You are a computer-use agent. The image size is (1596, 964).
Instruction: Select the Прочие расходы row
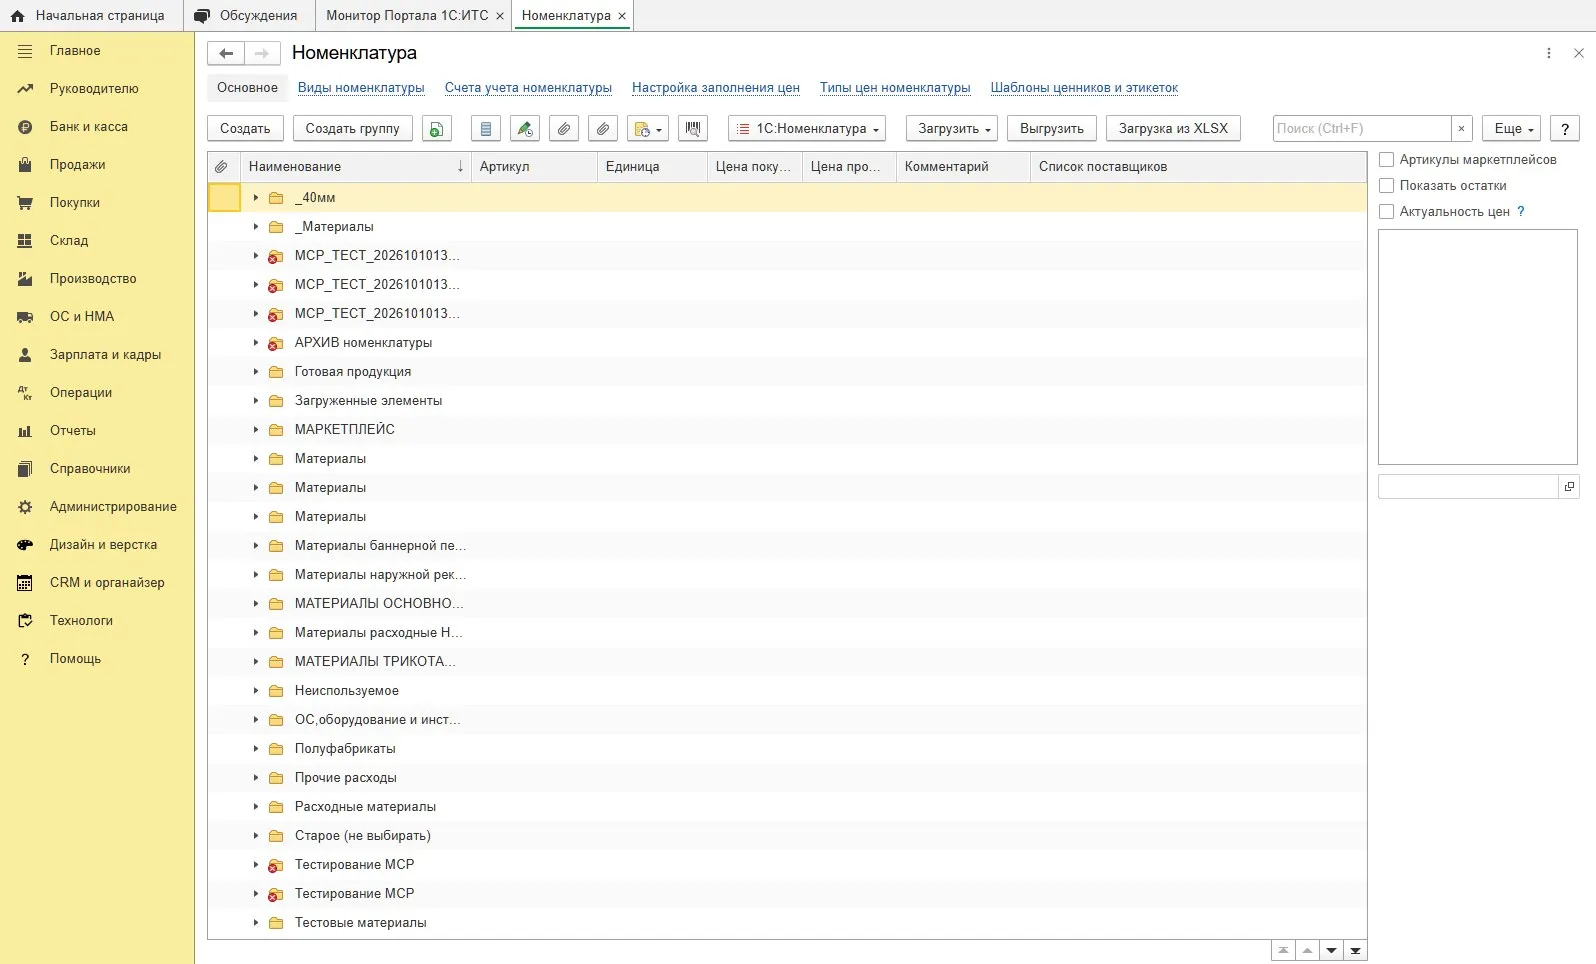[x=787, y=778]
